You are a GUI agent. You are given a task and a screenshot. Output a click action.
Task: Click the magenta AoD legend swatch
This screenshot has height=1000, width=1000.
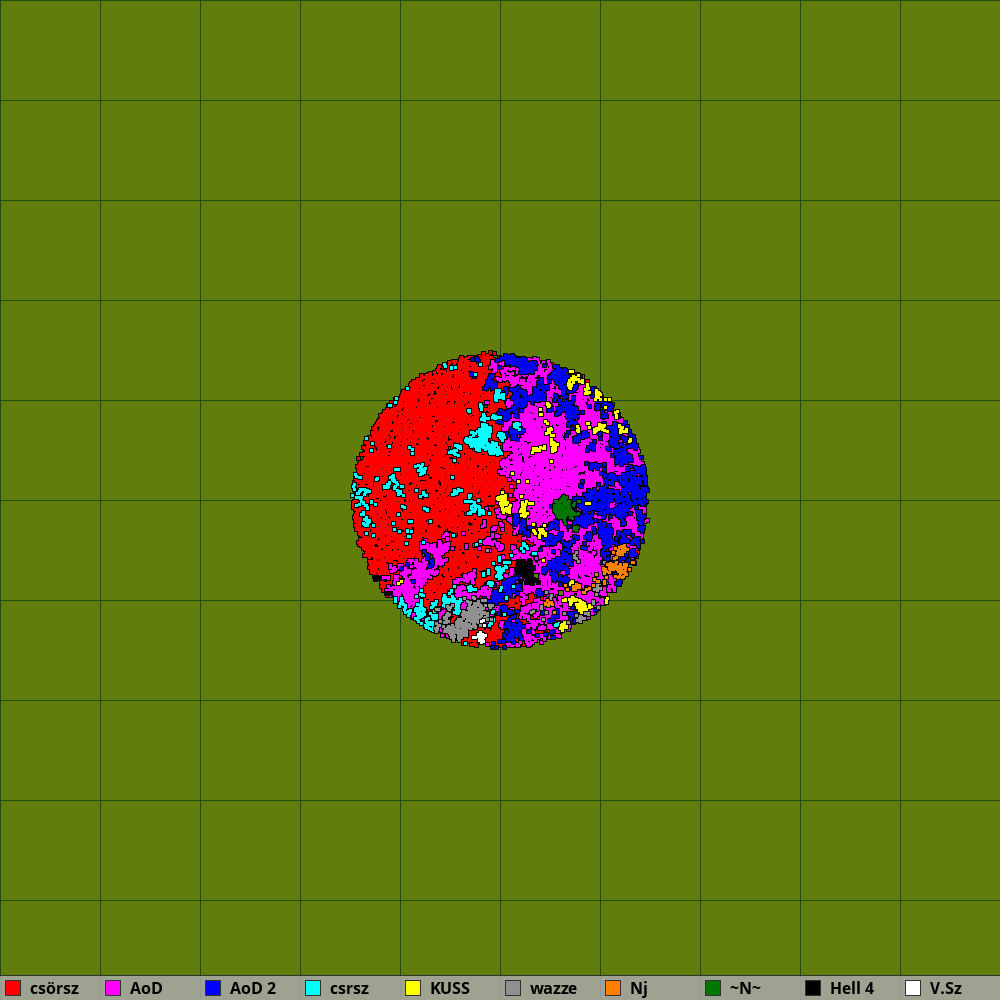click(113, 988)
